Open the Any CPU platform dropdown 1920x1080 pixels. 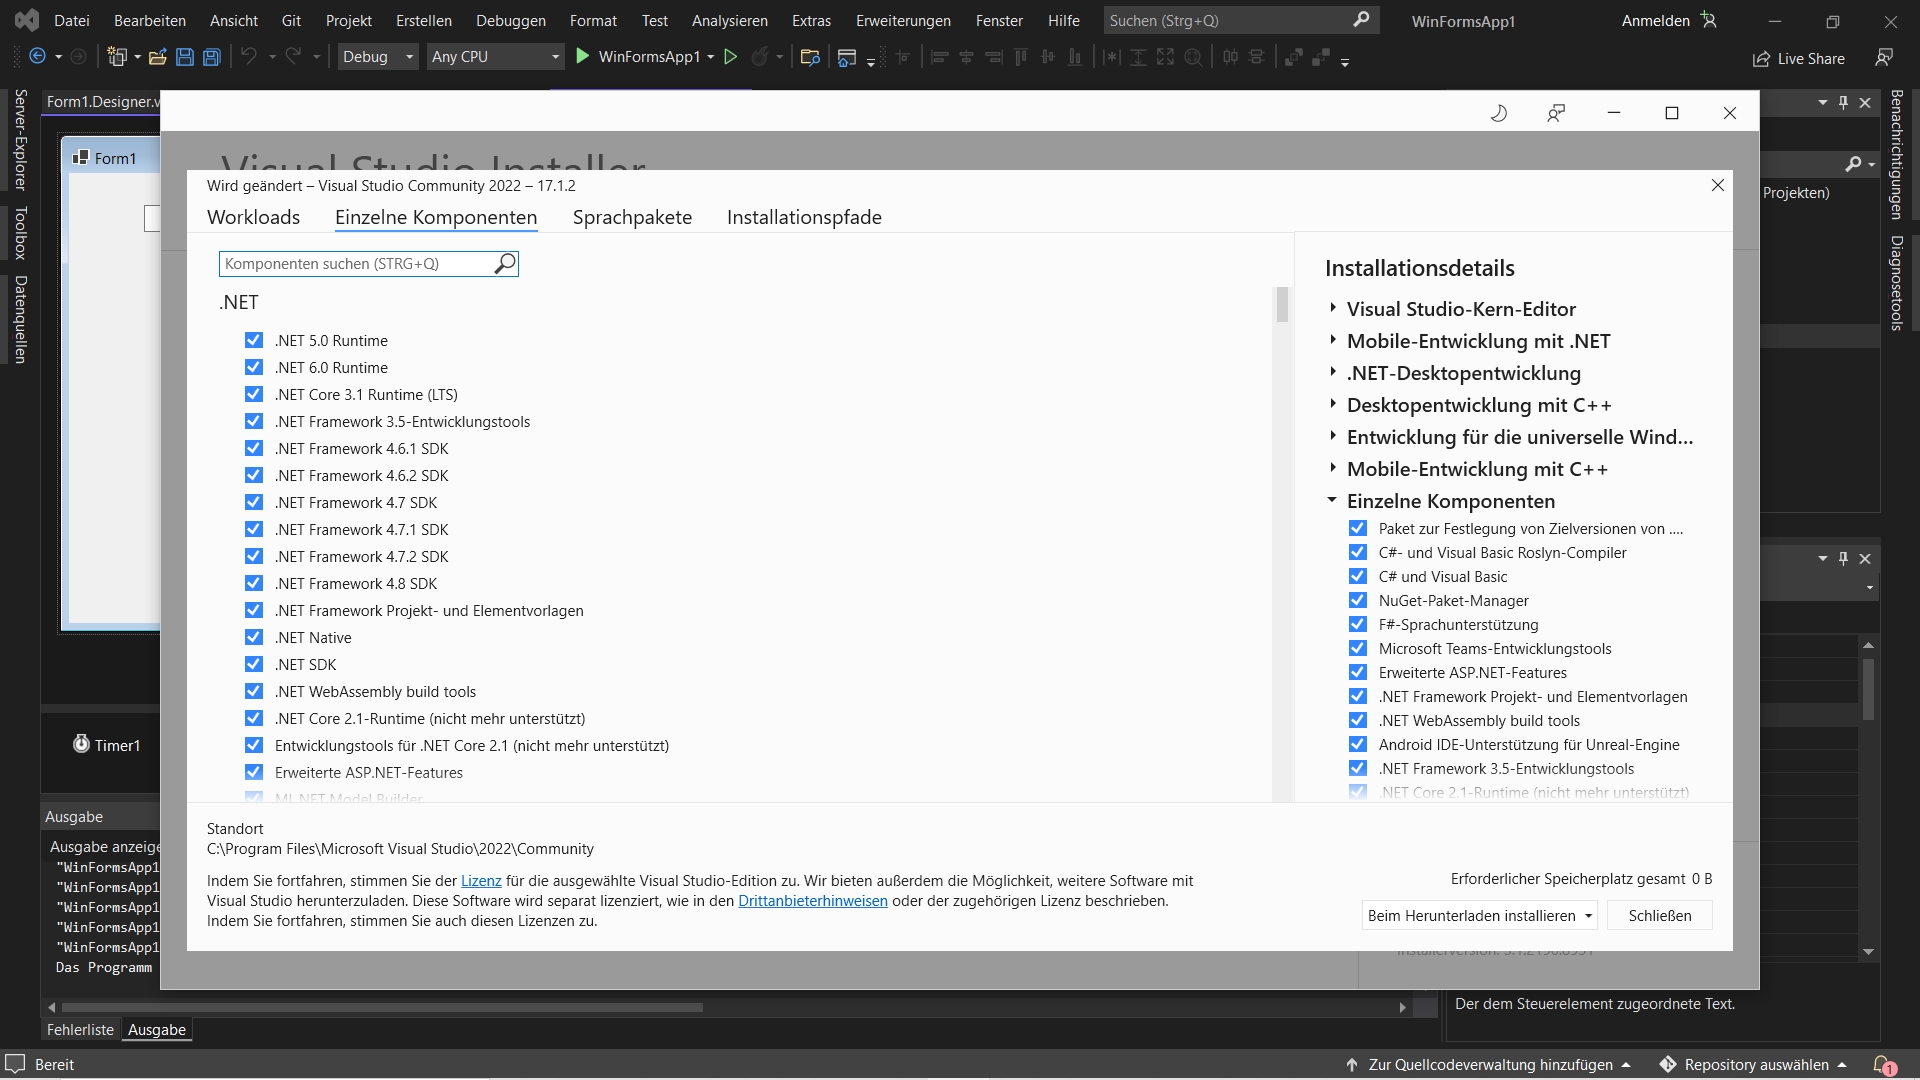496,57
